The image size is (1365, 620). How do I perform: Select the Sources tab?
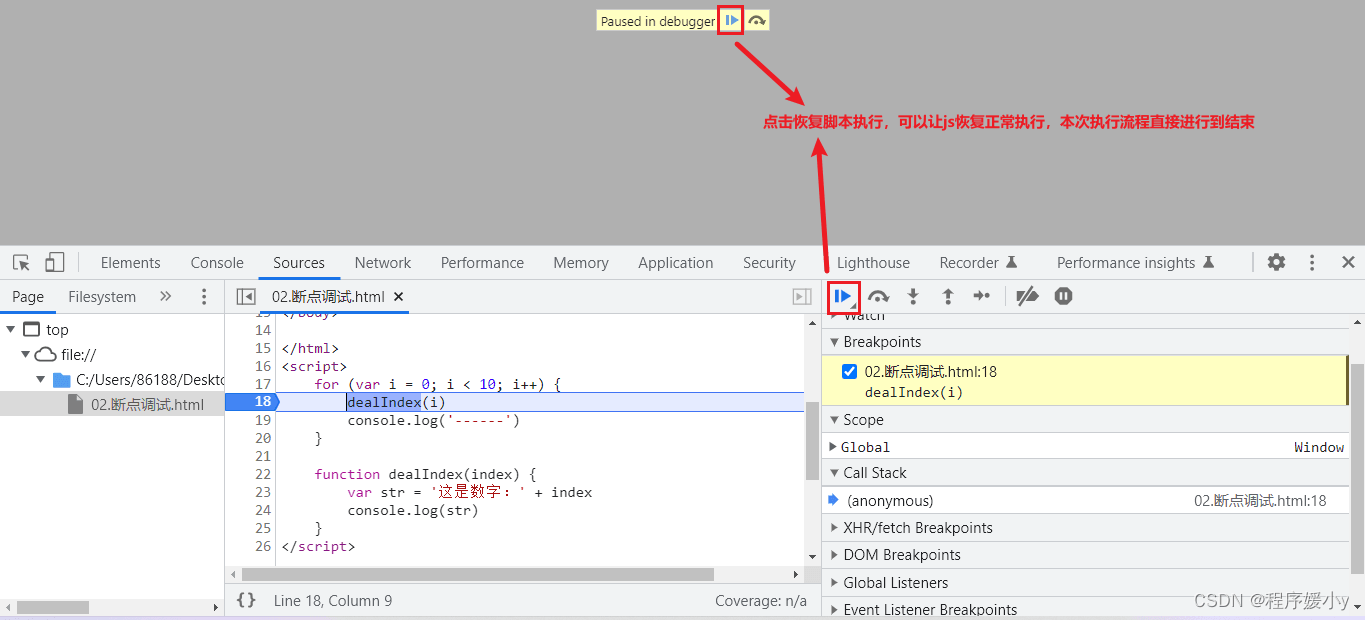pos(299,263)
